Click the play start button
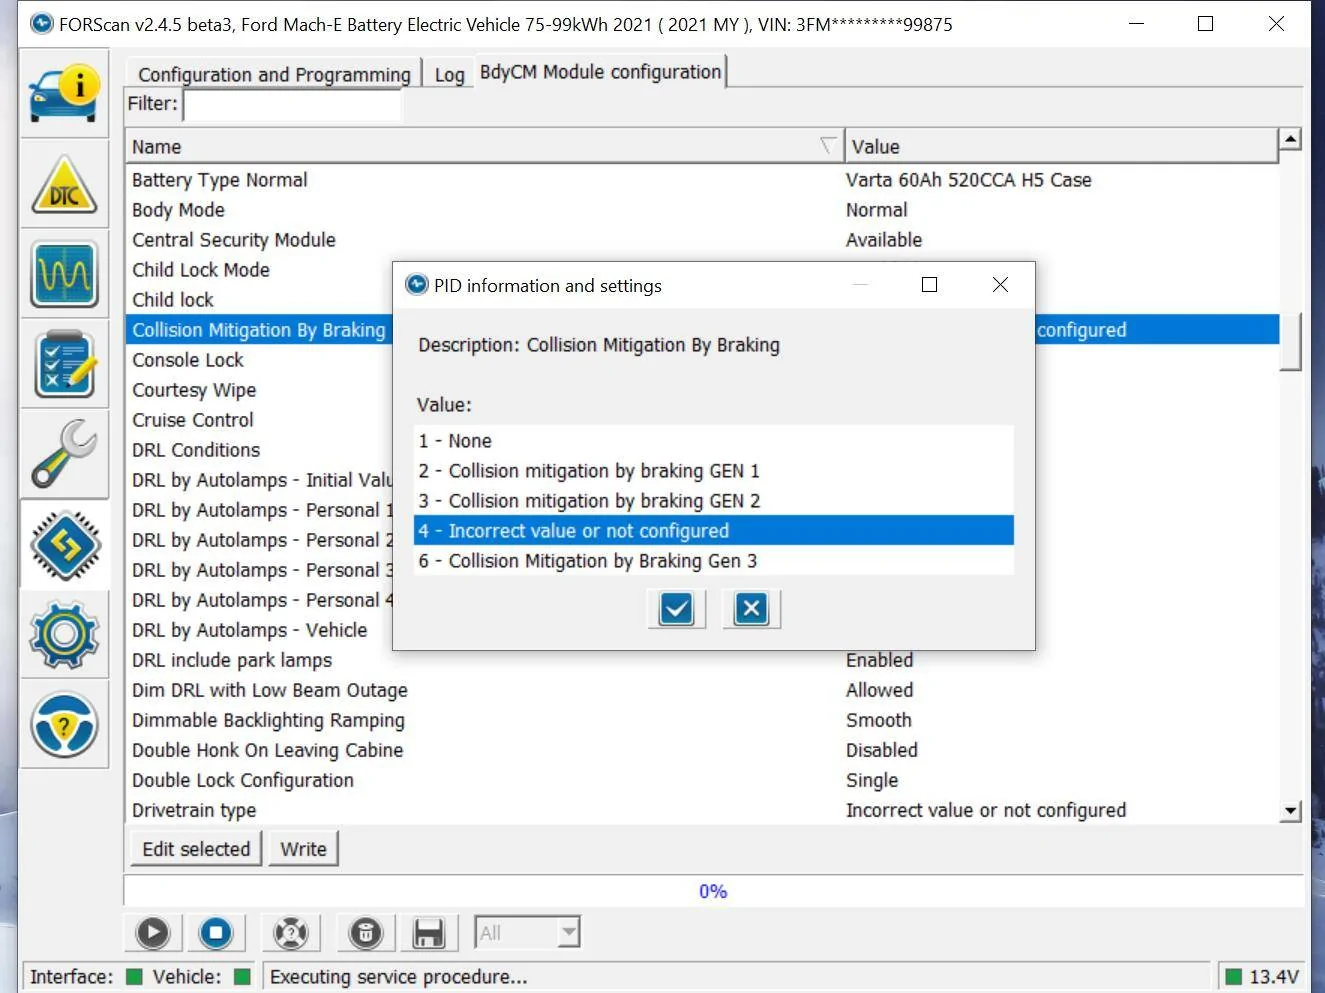 [x=153, y=933]
